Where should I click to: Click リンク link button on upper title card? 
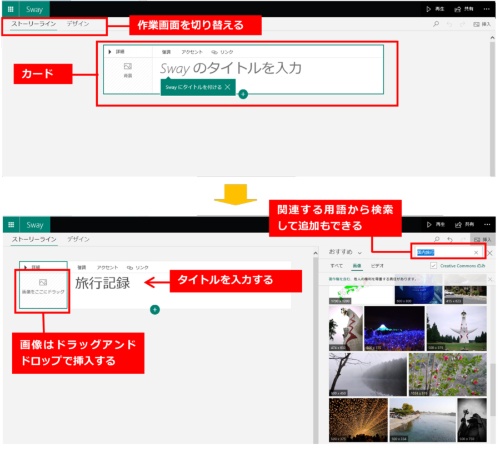click(222, 52)
